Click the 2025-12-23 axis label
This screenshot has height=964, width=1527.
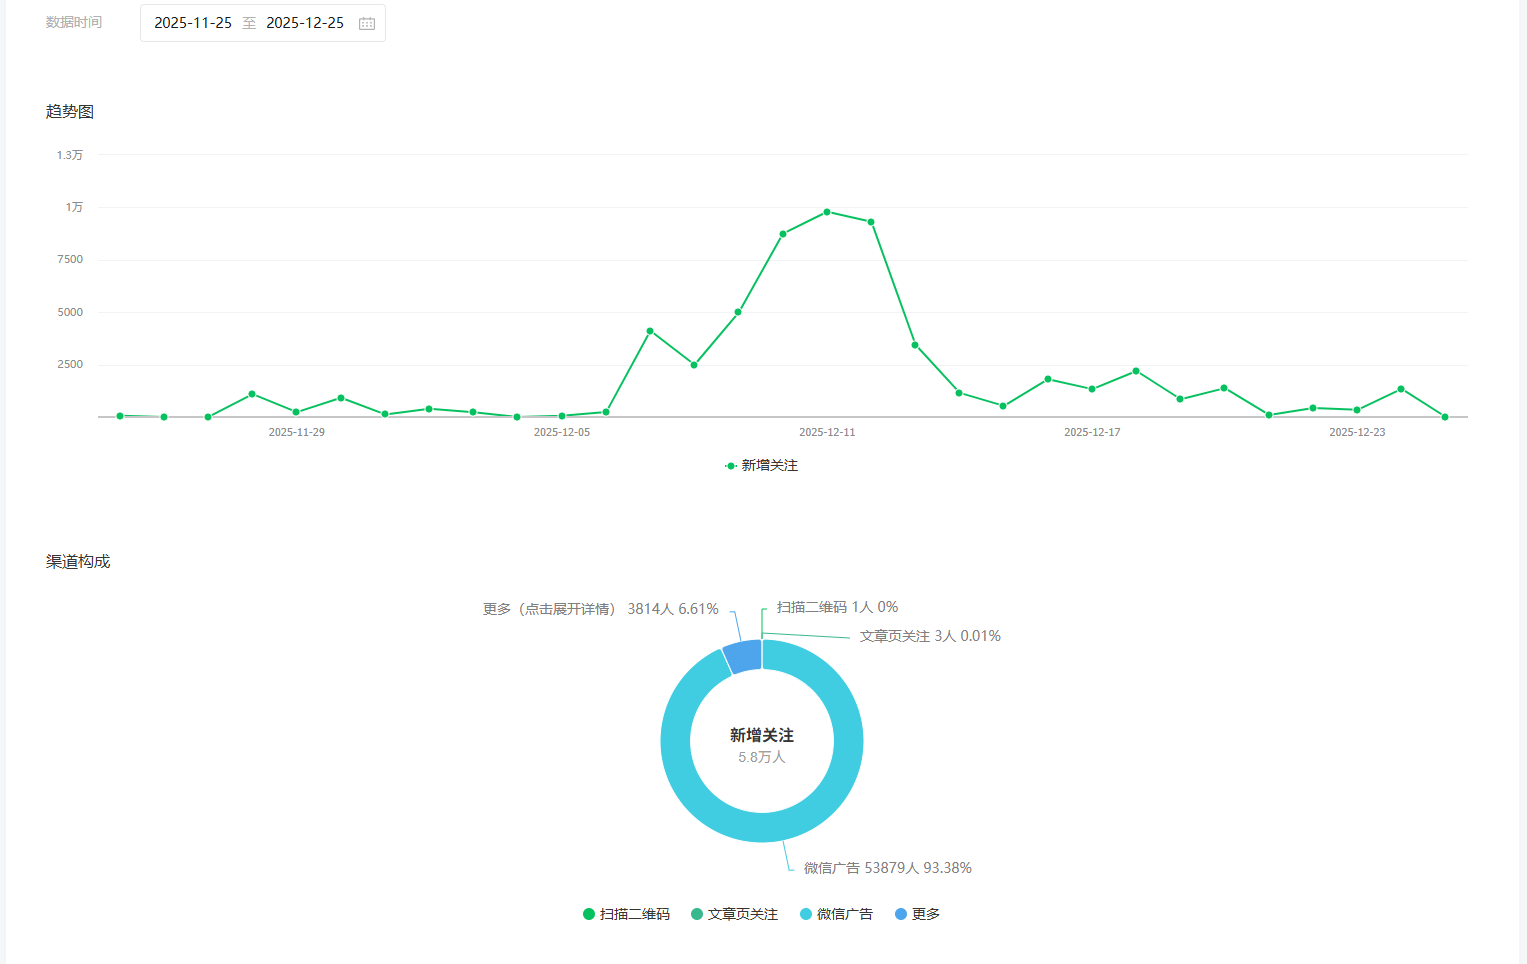pyautogui.click(x=1357, y=432)
